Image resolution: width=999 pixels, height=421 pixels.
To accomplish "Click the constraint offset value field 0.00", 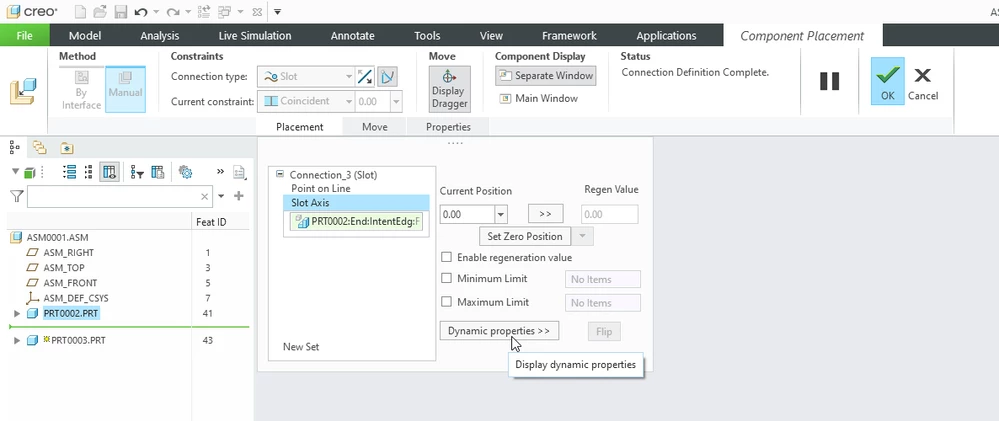I will coord(372,101).
